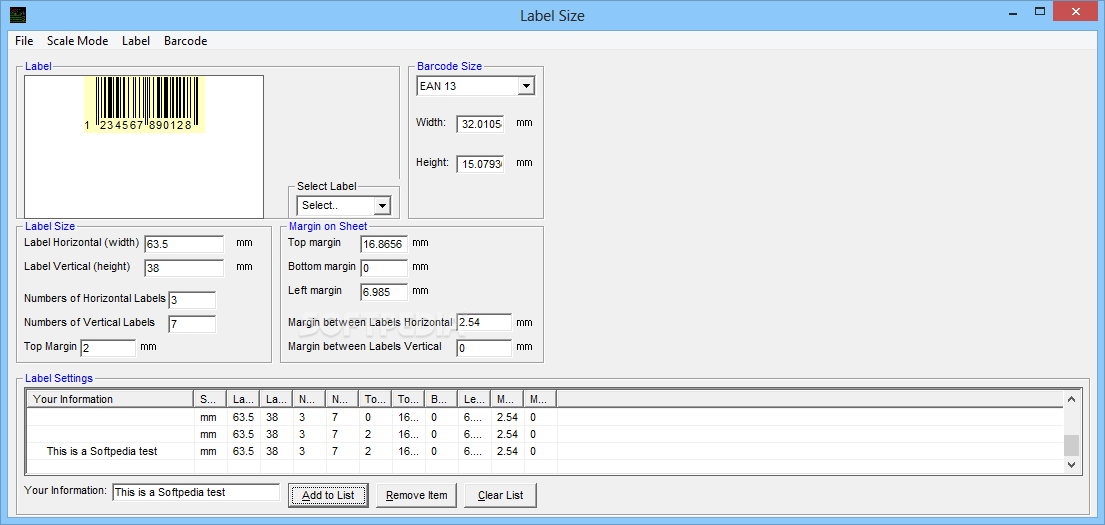Click the 'S...' column header
This screenshot has height=525, width=1105.
coord(210,399)
